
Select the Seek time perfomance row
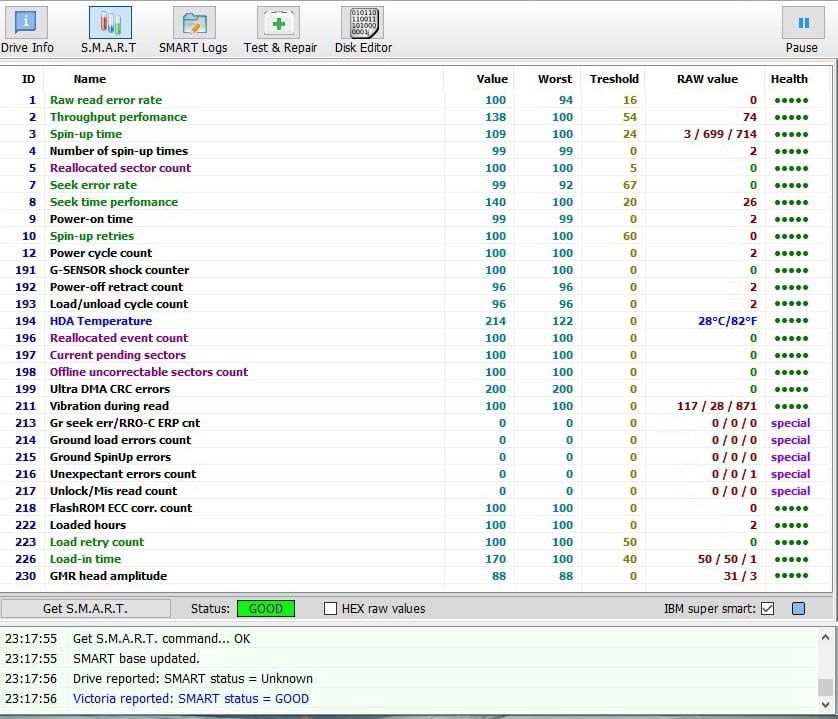point(417,202)
